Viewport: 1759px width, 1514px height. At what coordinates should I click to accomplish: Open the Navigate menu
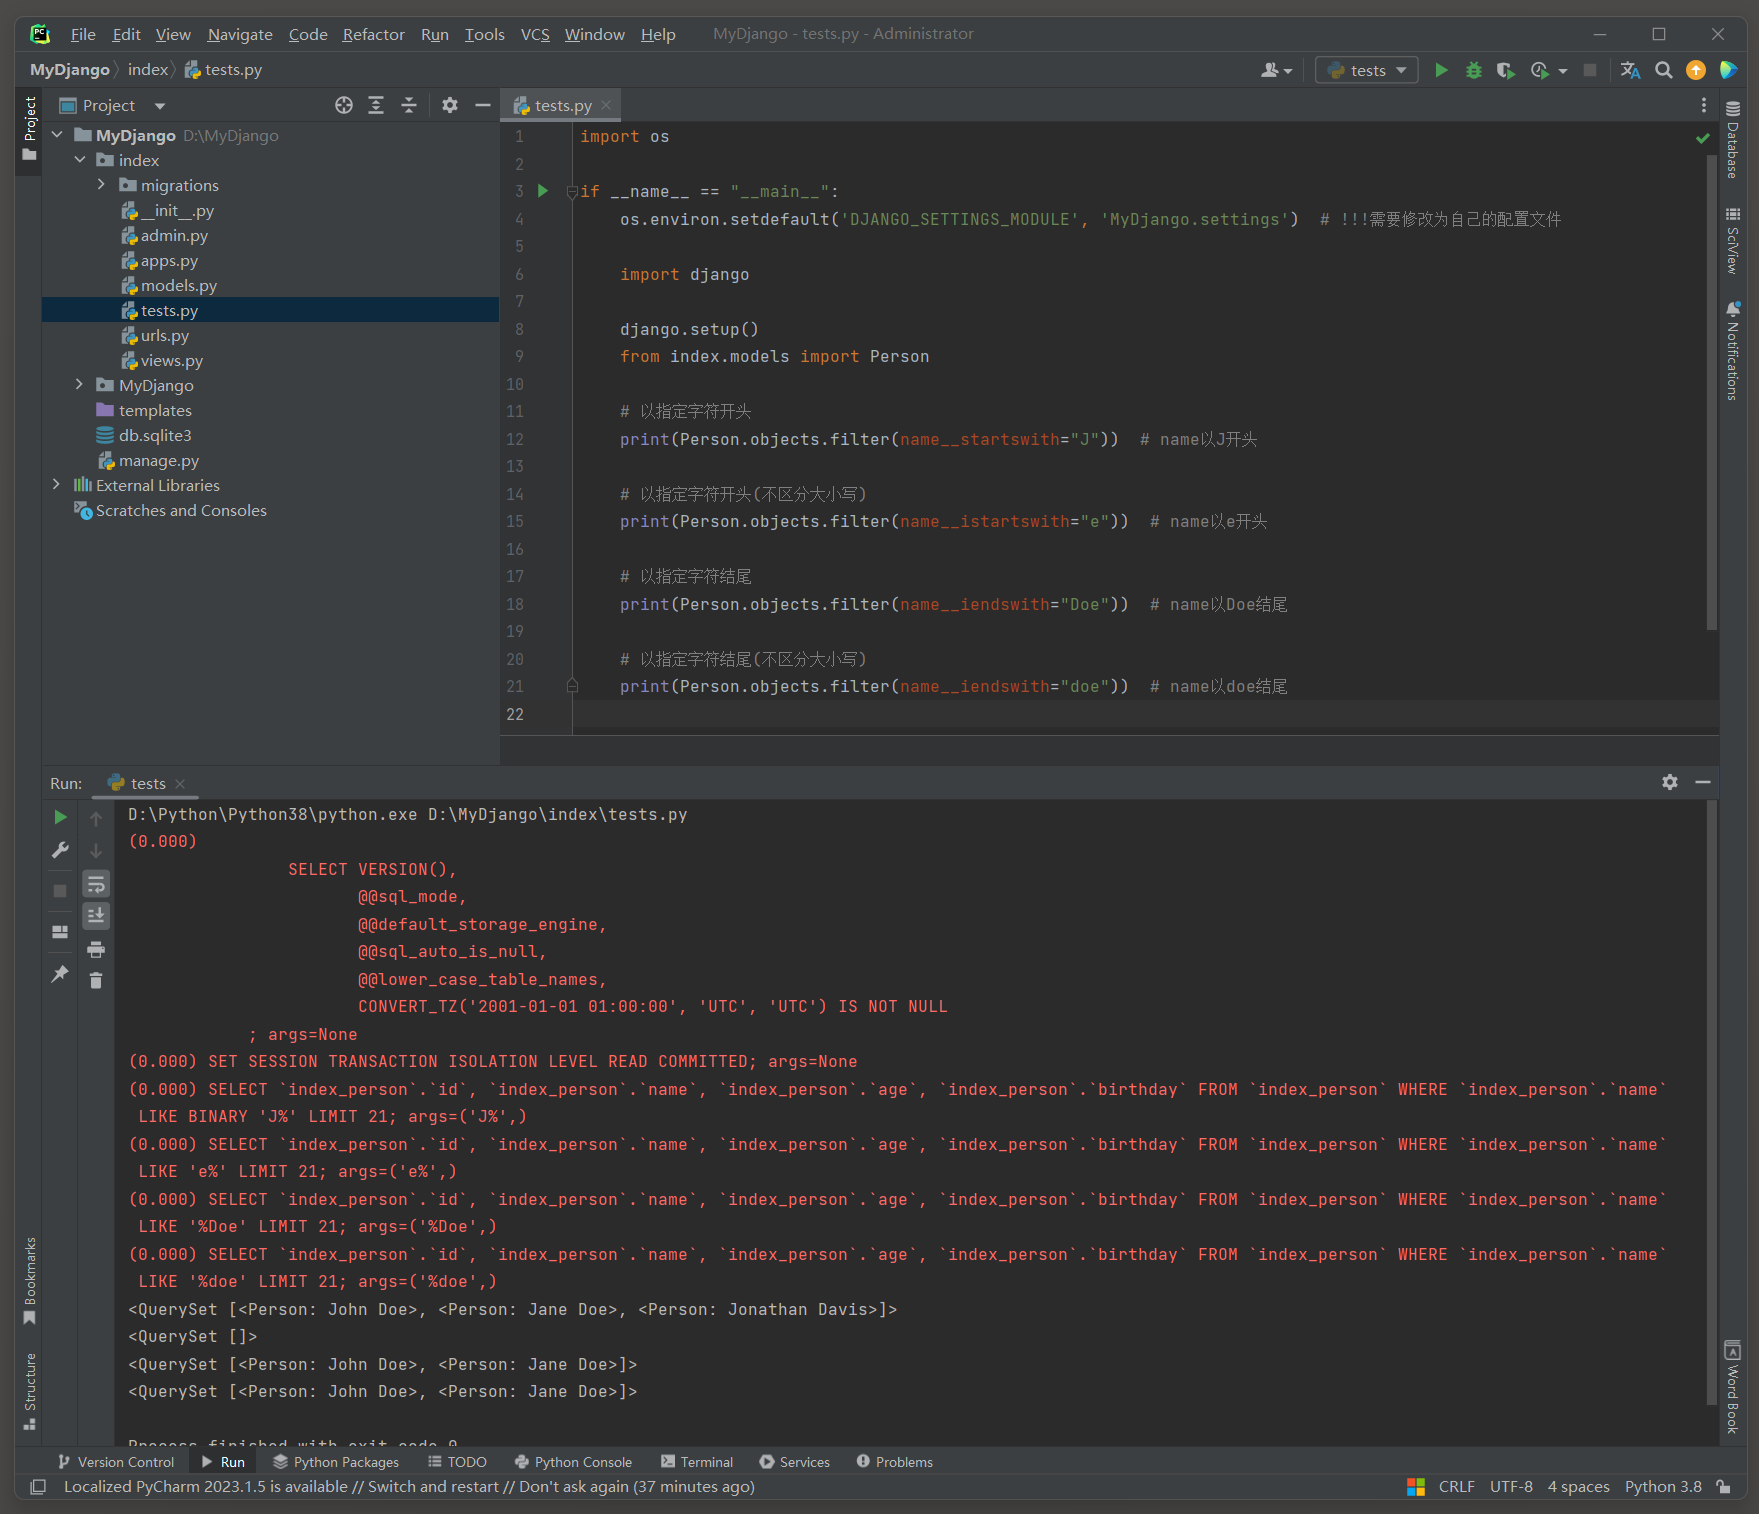[240, 34]
